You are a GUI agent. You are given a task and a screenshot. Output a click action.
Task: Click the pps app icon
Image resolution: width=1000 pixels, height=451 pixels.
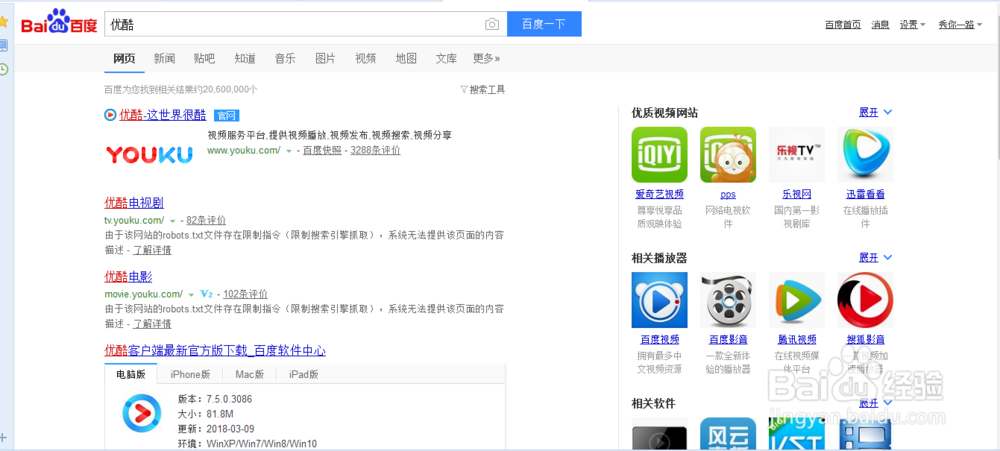click(x=728, y=155)
